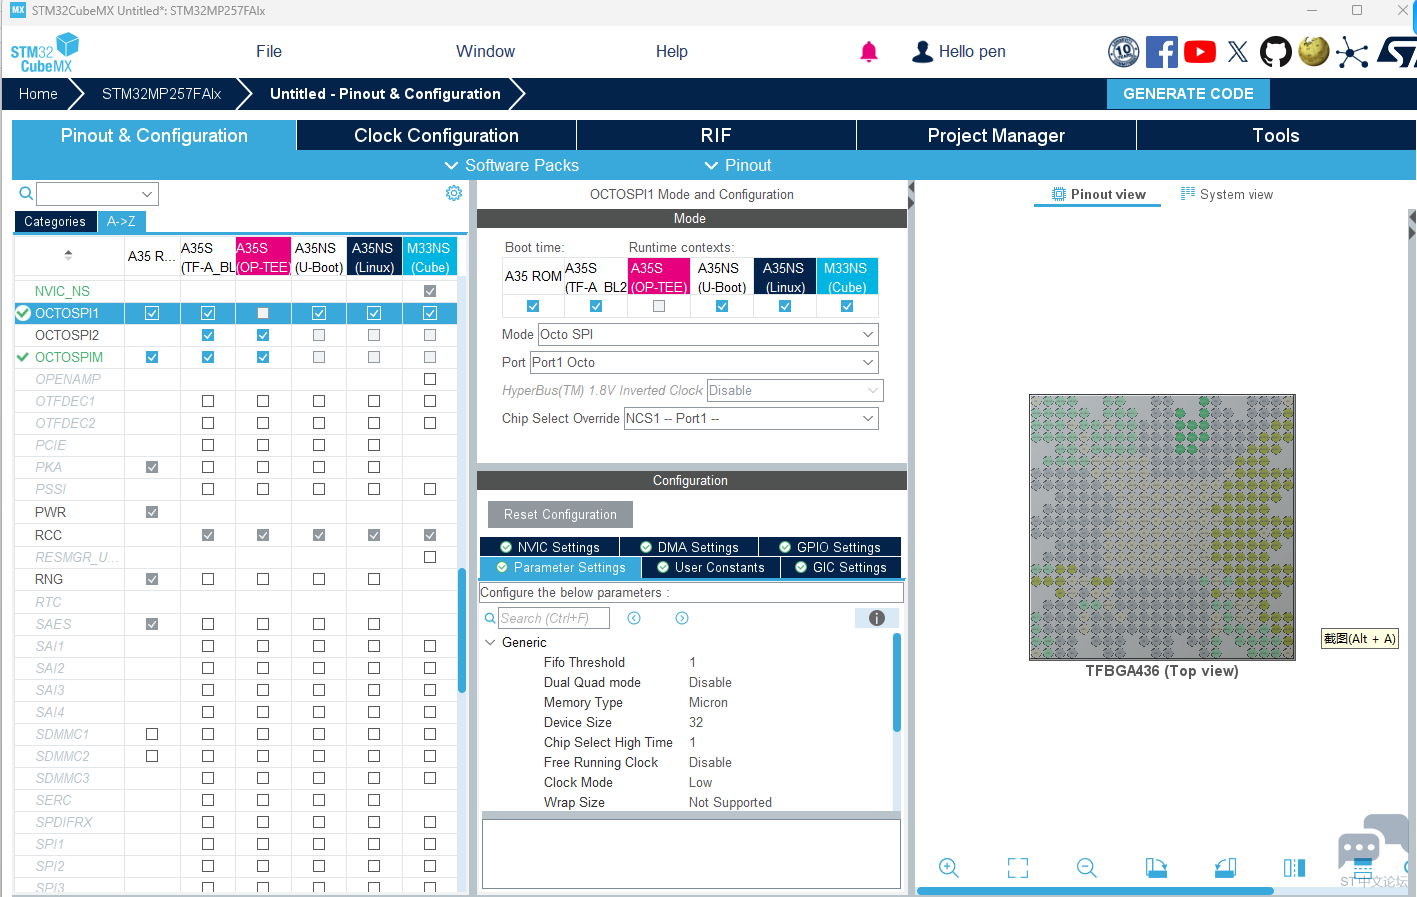Open the System view
This screenshot has width=1417, height=897.
click(1226, 194)
